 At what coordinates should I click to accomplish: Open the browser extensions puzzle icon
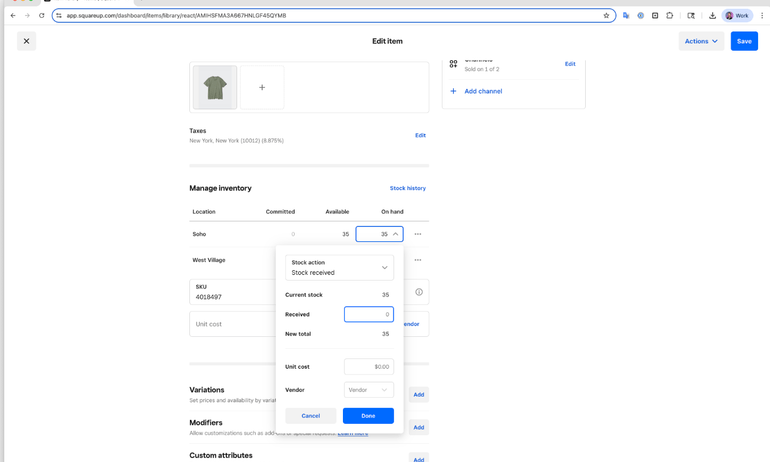coord(669,16)
